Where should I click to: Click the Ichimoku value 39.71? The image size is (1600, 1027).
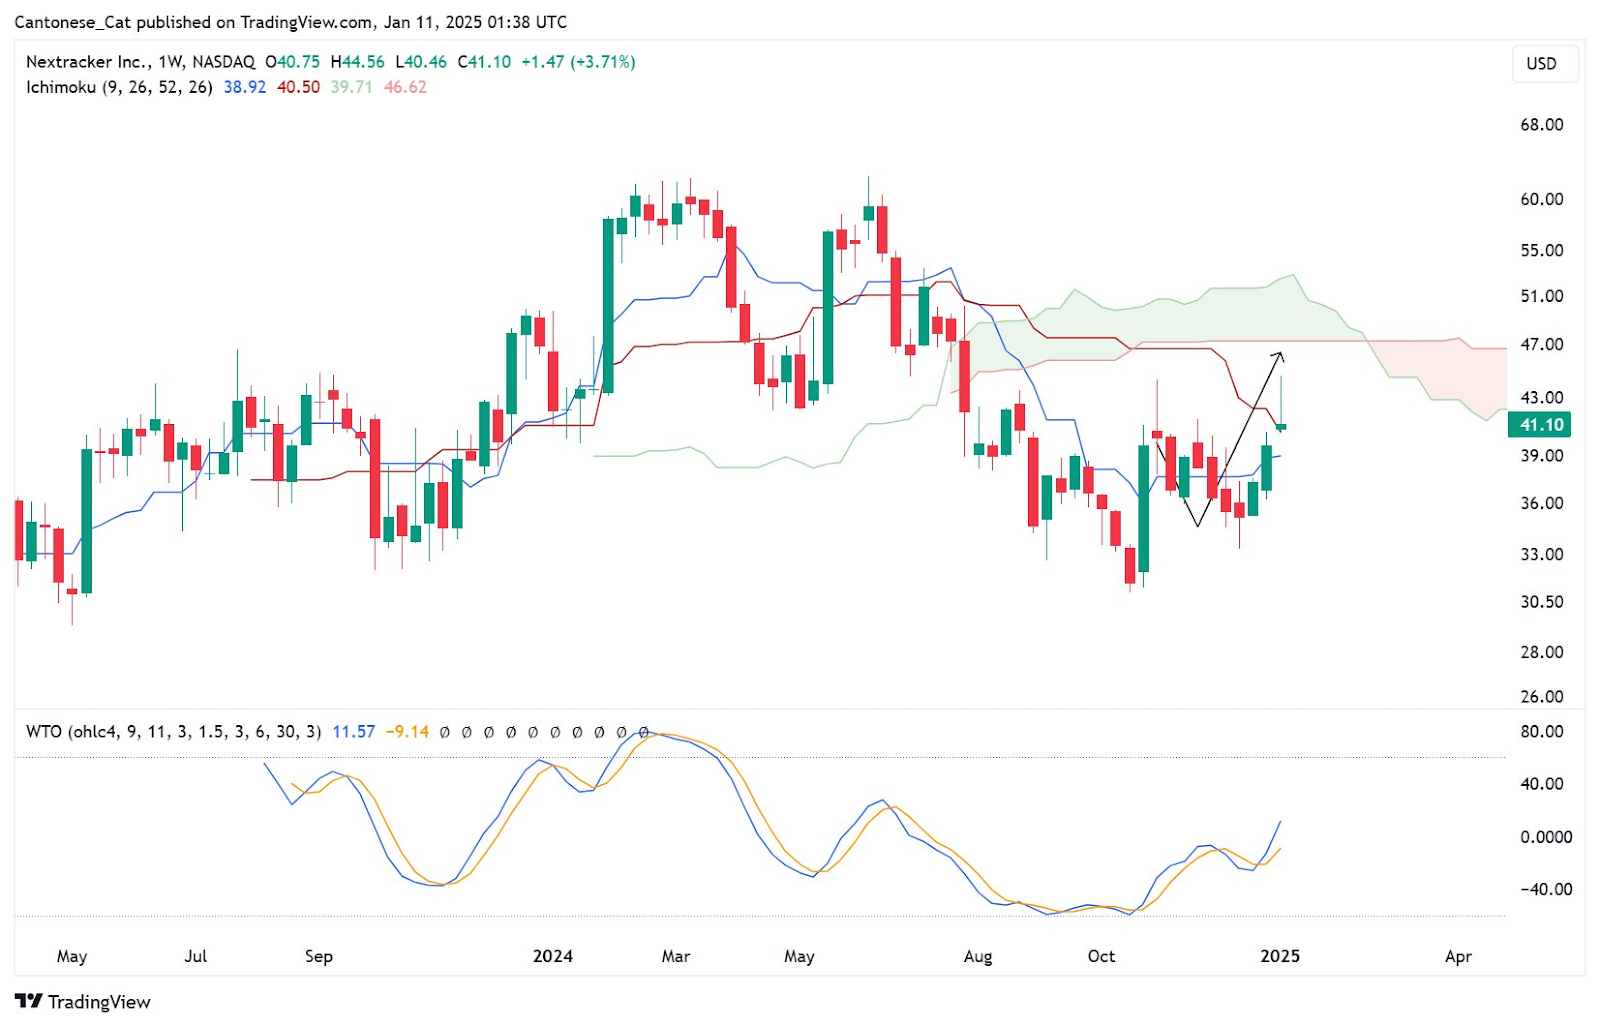click(351, 87)
